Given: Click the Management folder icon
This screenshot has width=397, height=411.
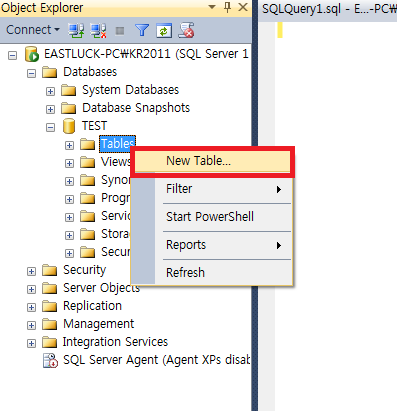Looking at the screenshot, I should [50, 324].
